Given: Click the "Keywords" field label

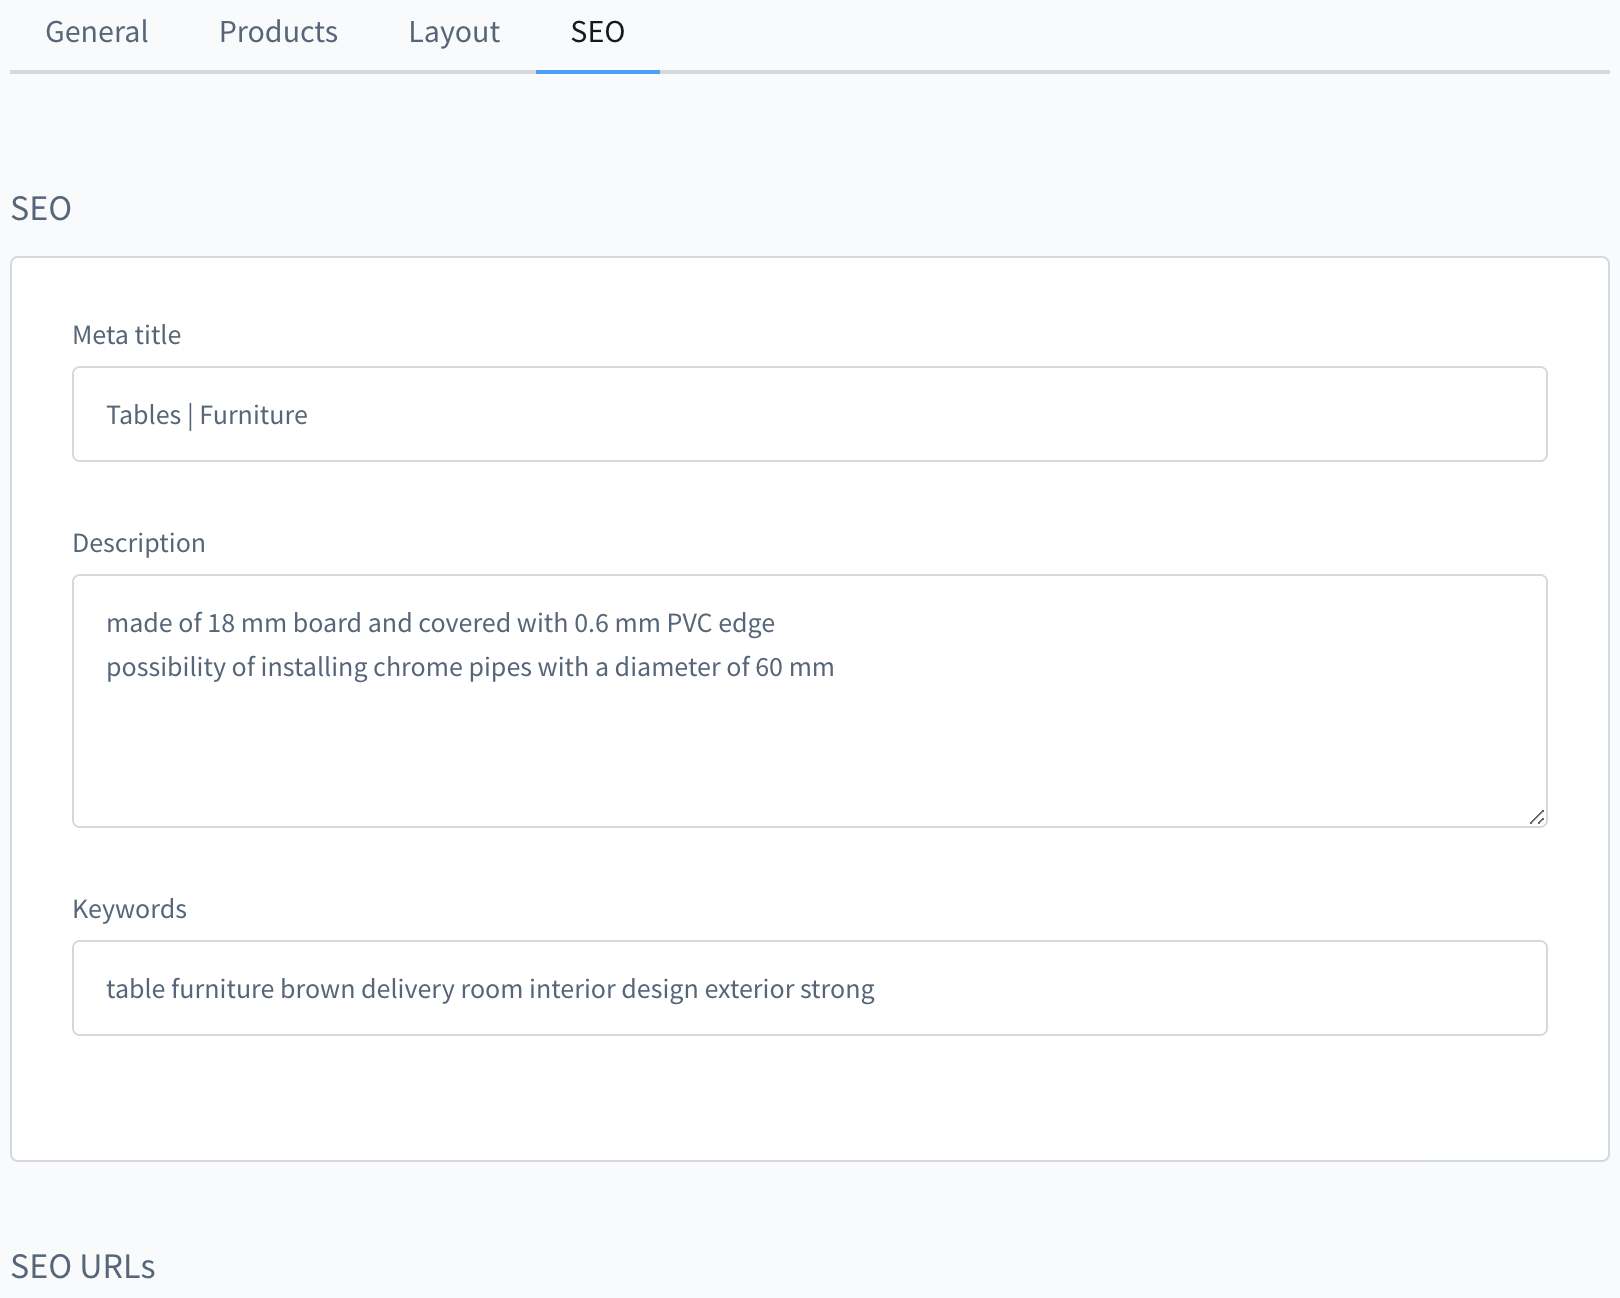Looking at the screenshot, I should (130, 909).
